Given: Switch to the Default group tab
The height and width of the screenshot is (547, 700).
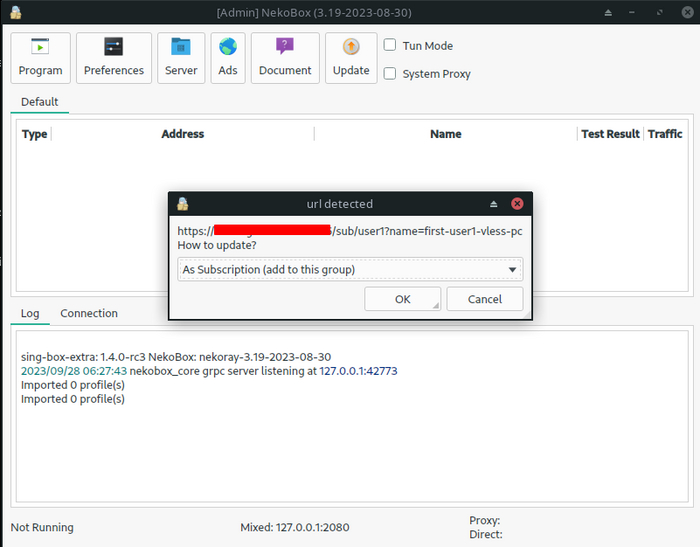Looking at the screenshot, I should coord(39,102).
